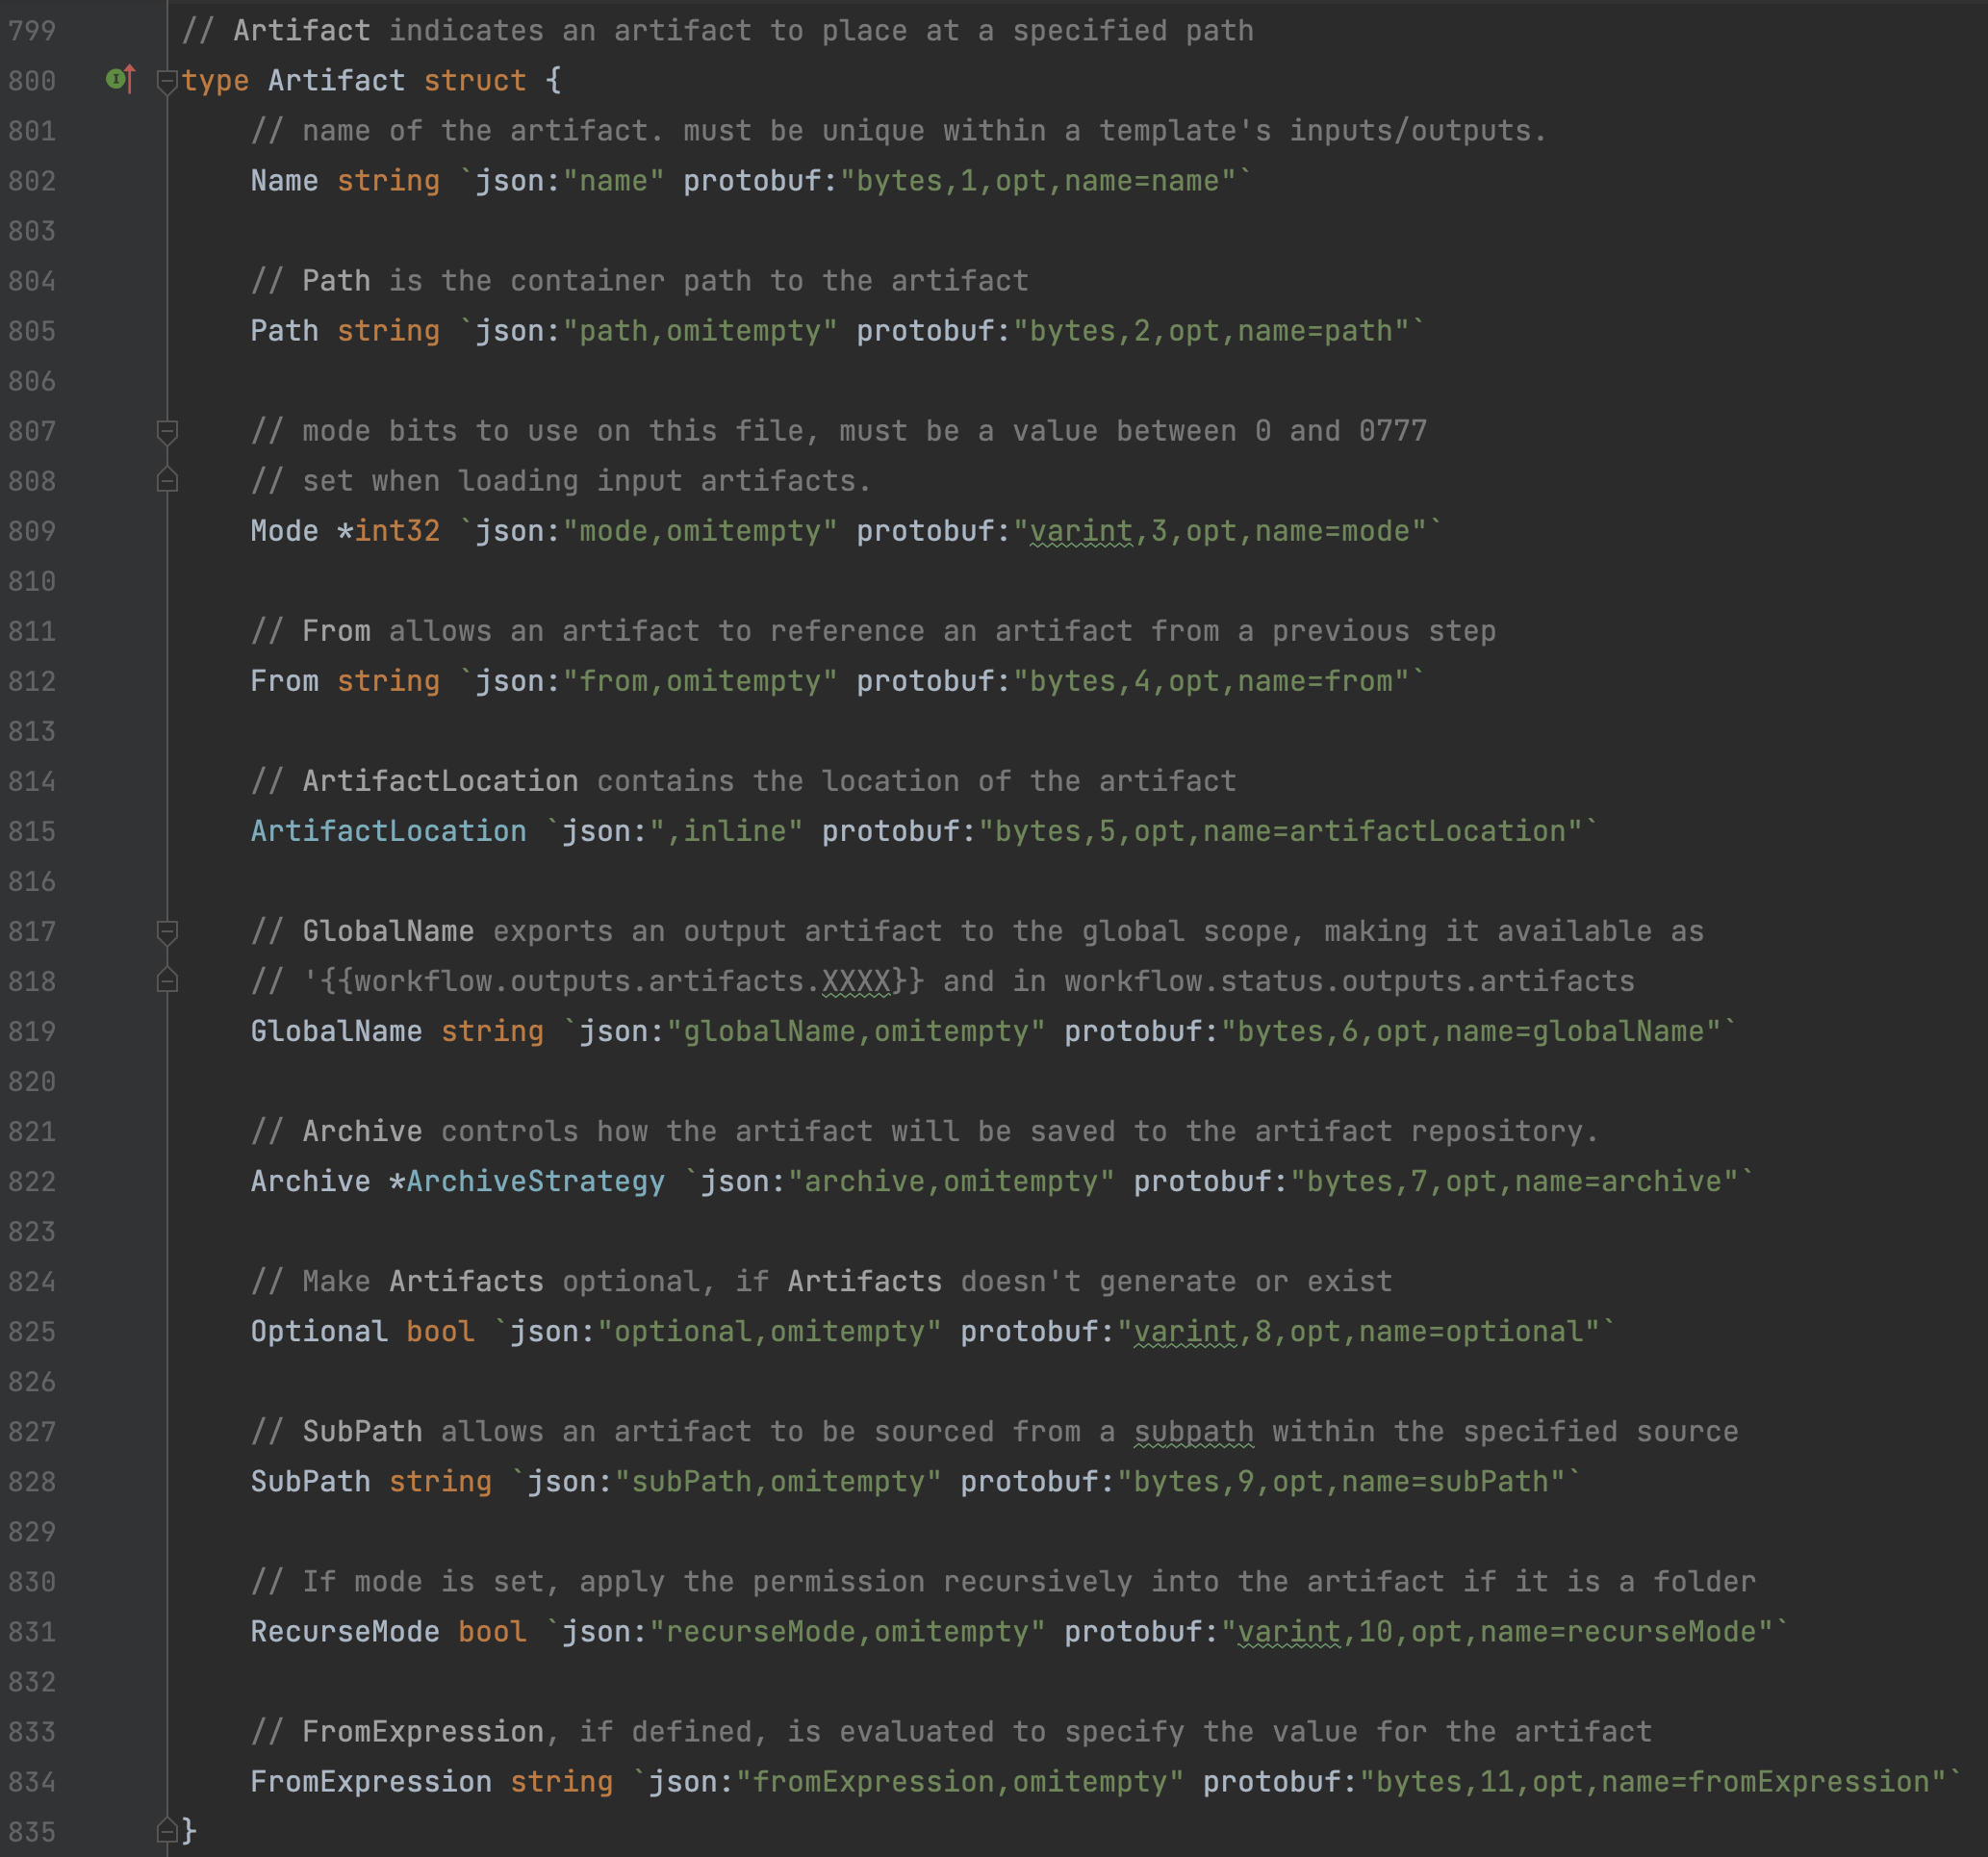
Task: Click the underlined varint typo on line 809
Action: 1081,531
